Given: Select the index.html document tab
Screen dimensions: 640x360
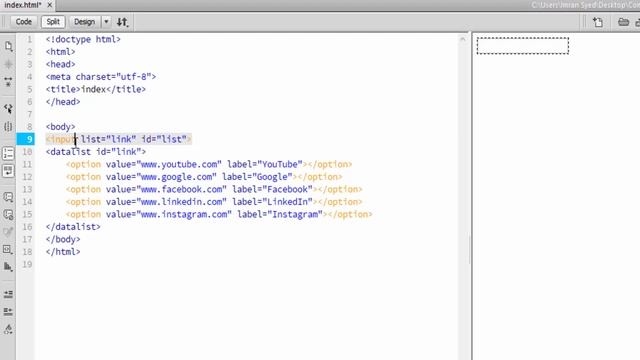Looking at the screenshot, I should click(x=23, y=5).
